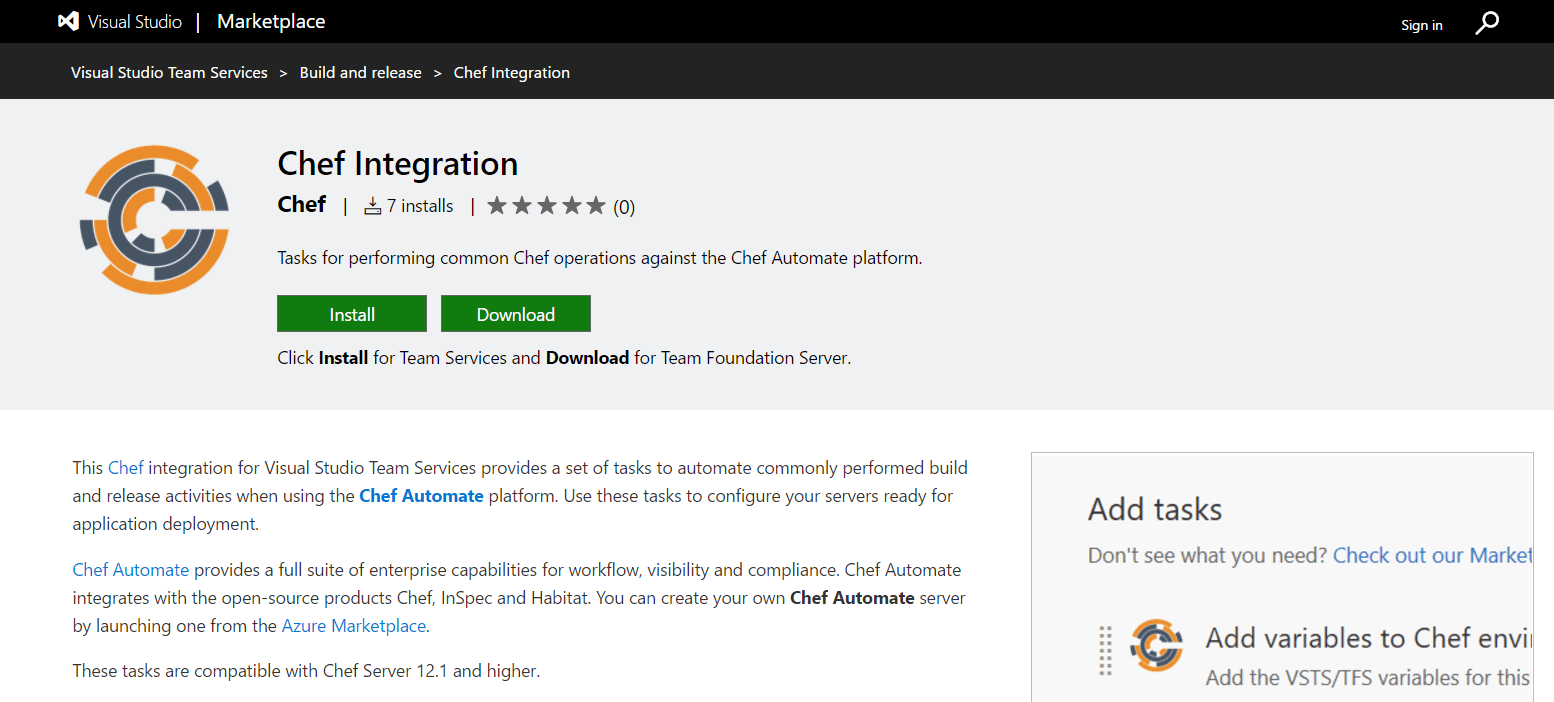Select the Visual Studio Team Services breadcrumb
The width and height of the screenshot is (1554, 702).
pyautogui.click(x=168, y=72)
